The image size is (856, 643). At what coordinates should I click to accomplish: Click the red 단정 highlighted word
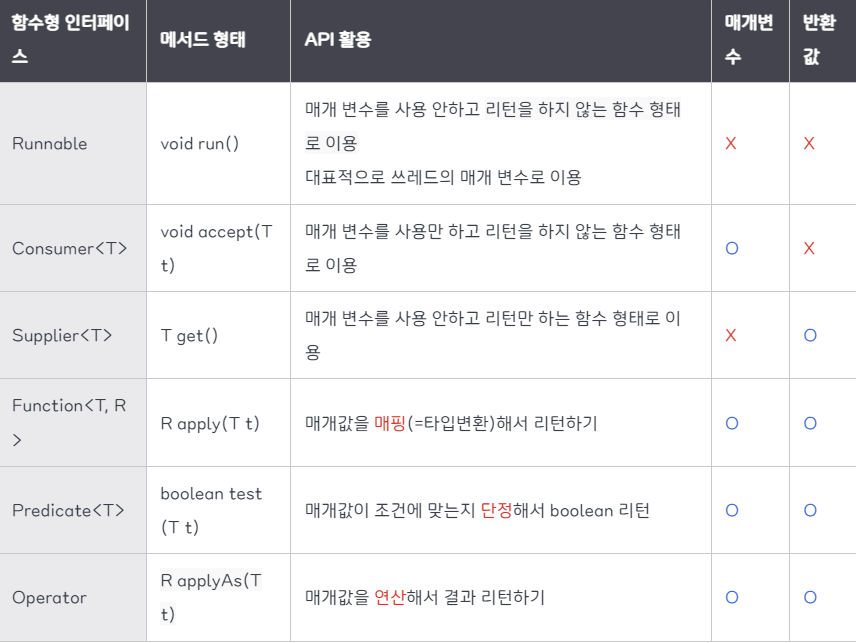496,510
